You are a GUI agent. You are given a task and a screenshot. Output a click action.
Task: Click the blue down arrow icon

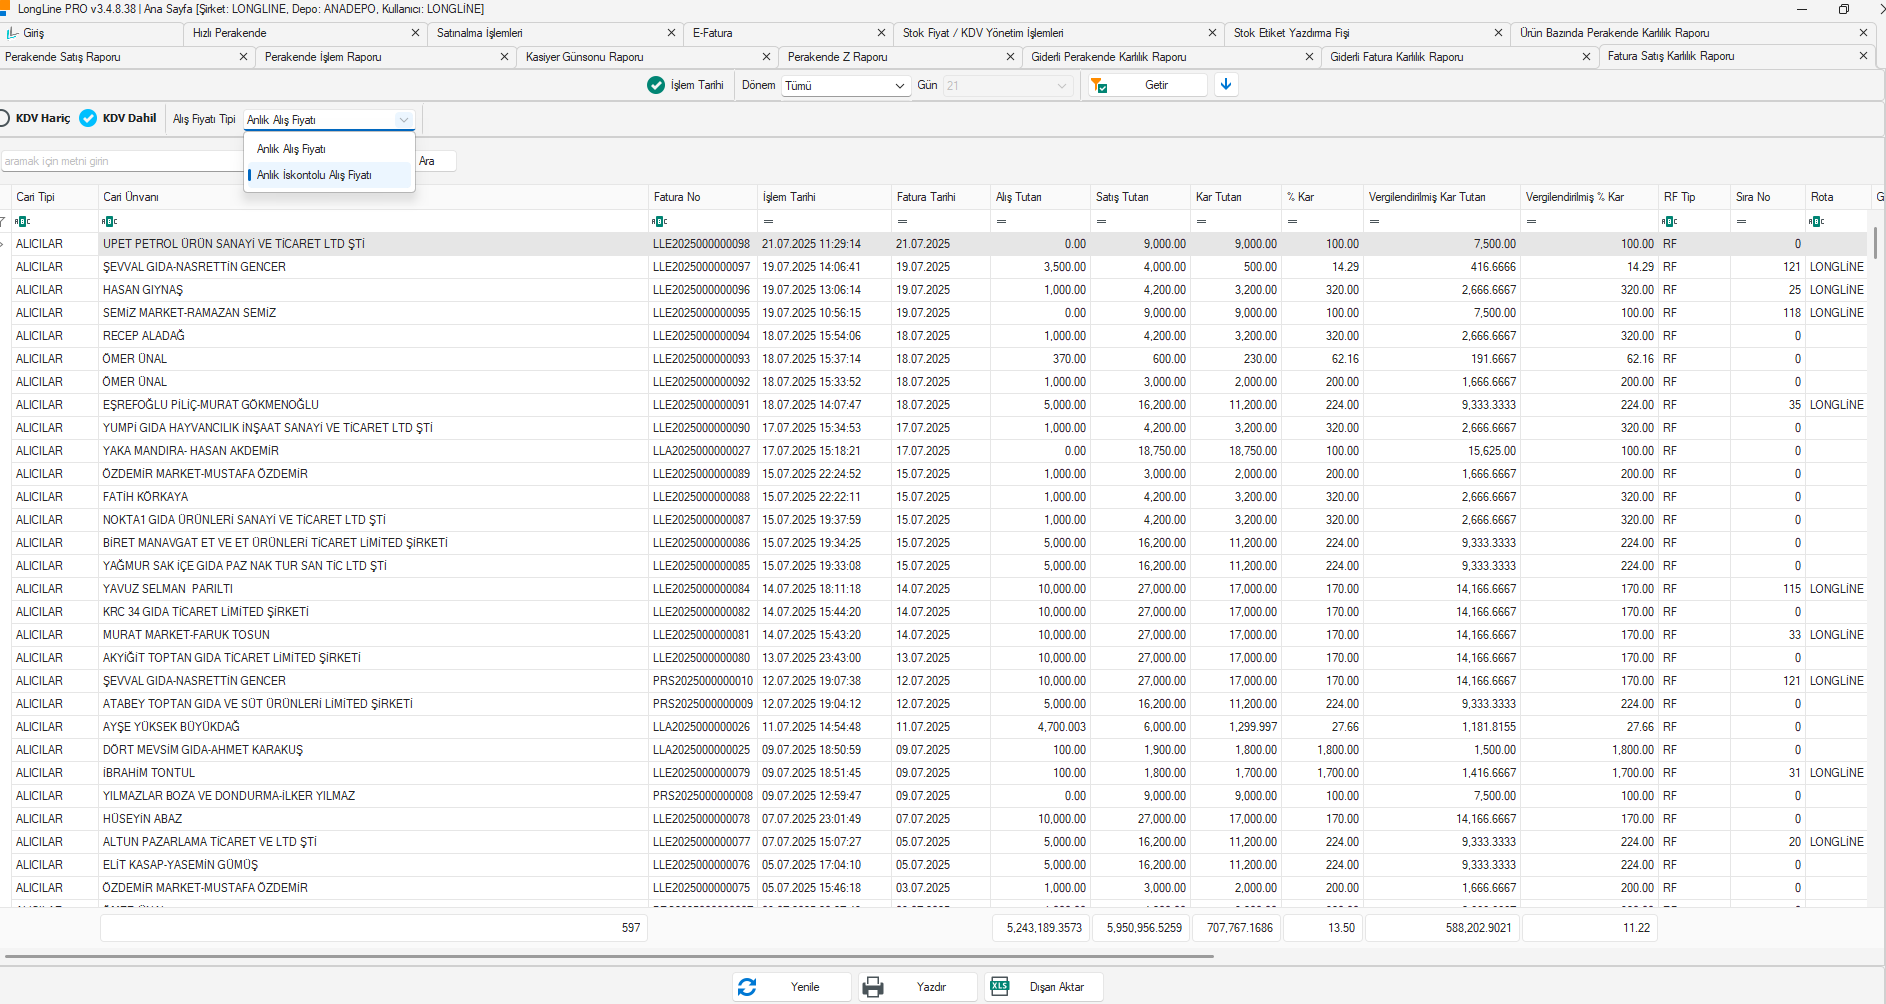pyautogui.click(x=1226, y=85)
